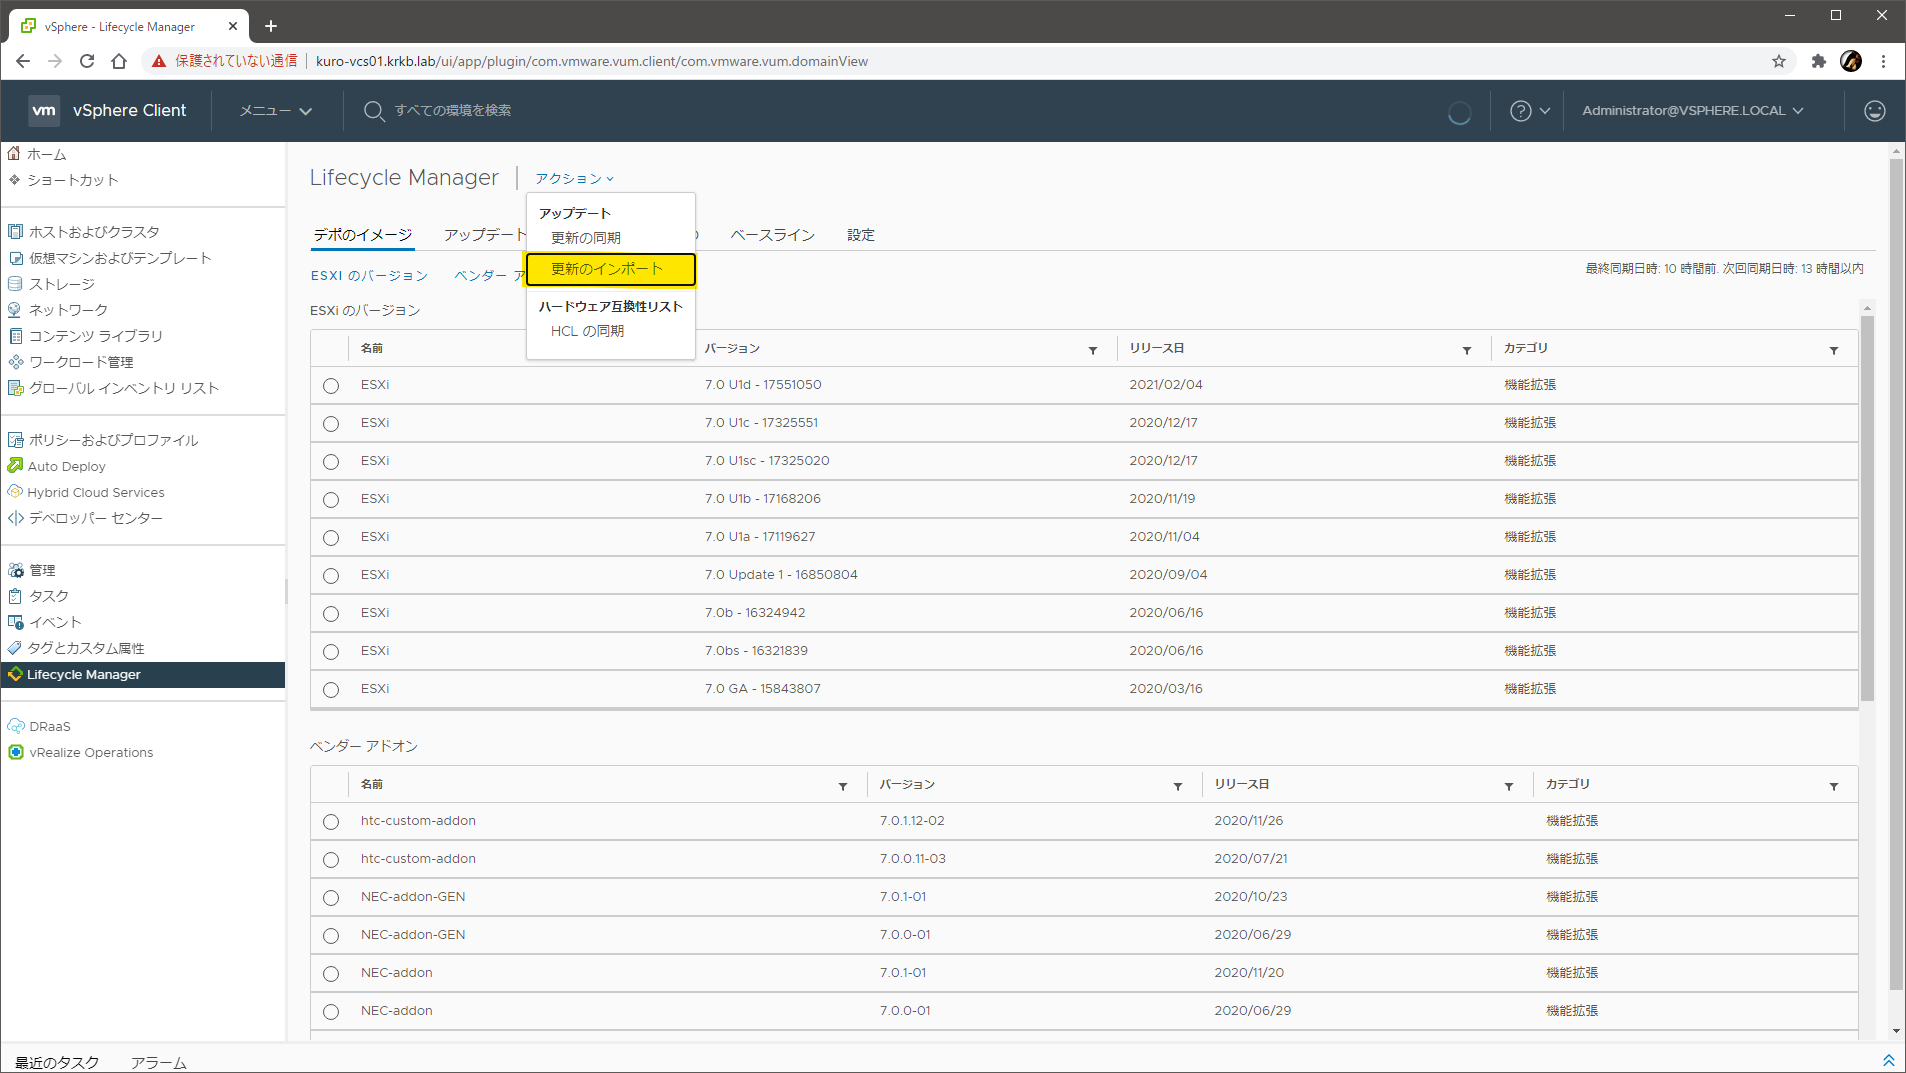The image size is (1906, 1073).
Task: Bookmark page with the star icon
Action: (x=1778, y=61)
